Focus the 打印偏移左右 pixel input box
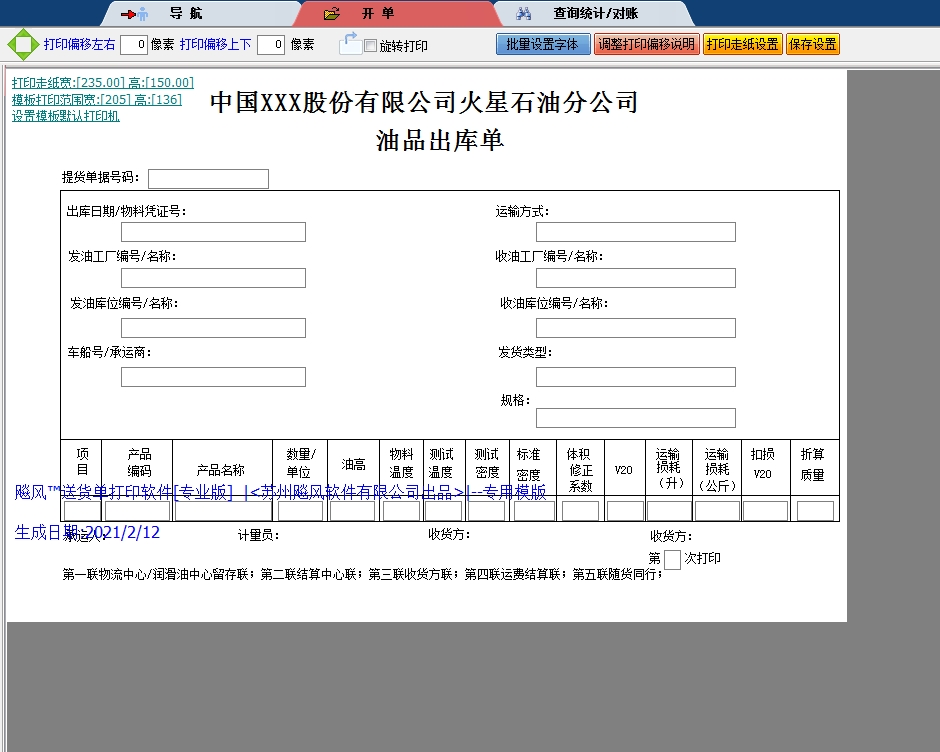This screenshot has width=940, height=752. pos(133,45)
